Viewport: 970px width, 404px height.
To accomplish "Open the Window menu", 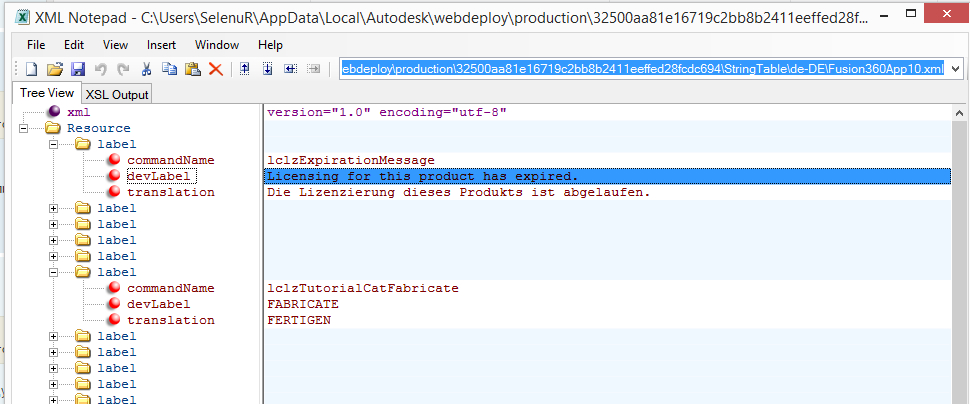I will [x=217, y=45].
